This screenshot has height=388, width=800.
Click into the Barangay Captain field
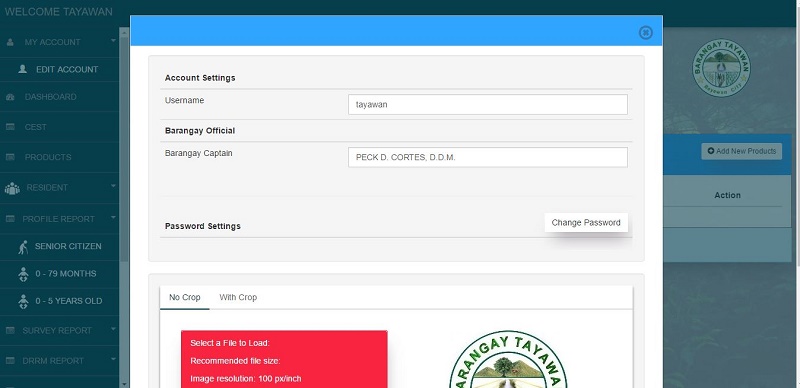pyautogui.click(x=488, y=157)
